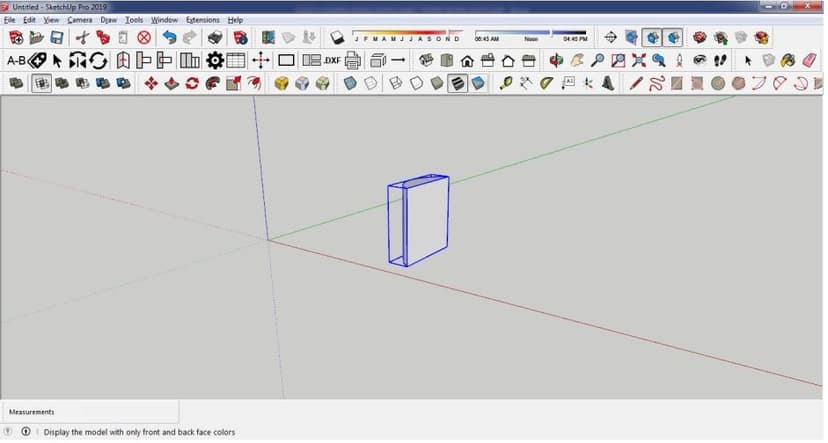Select the Look Around eye tool
Viewport: 828px width, 443px height.
pos(700,61)
